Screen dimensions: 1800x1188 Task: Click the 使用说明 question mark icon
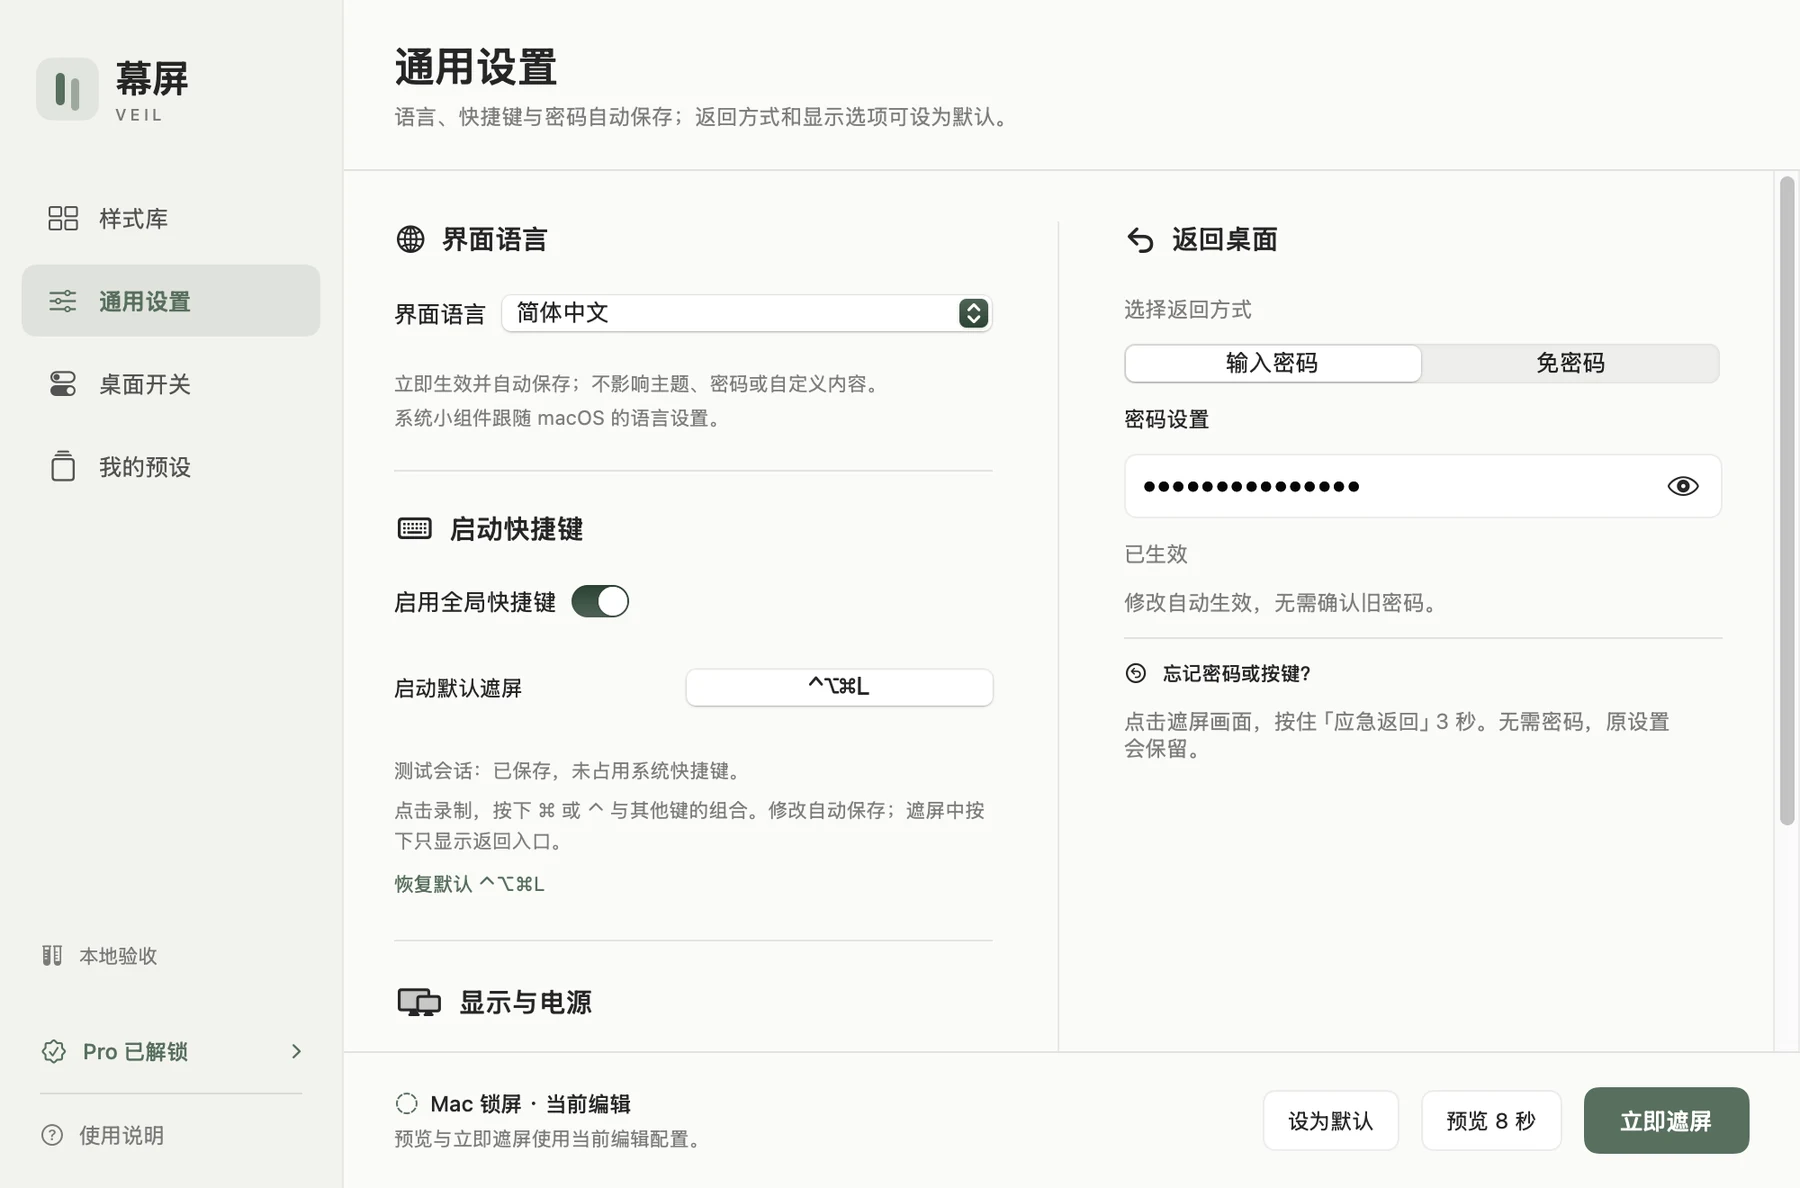click(52, 1135)
